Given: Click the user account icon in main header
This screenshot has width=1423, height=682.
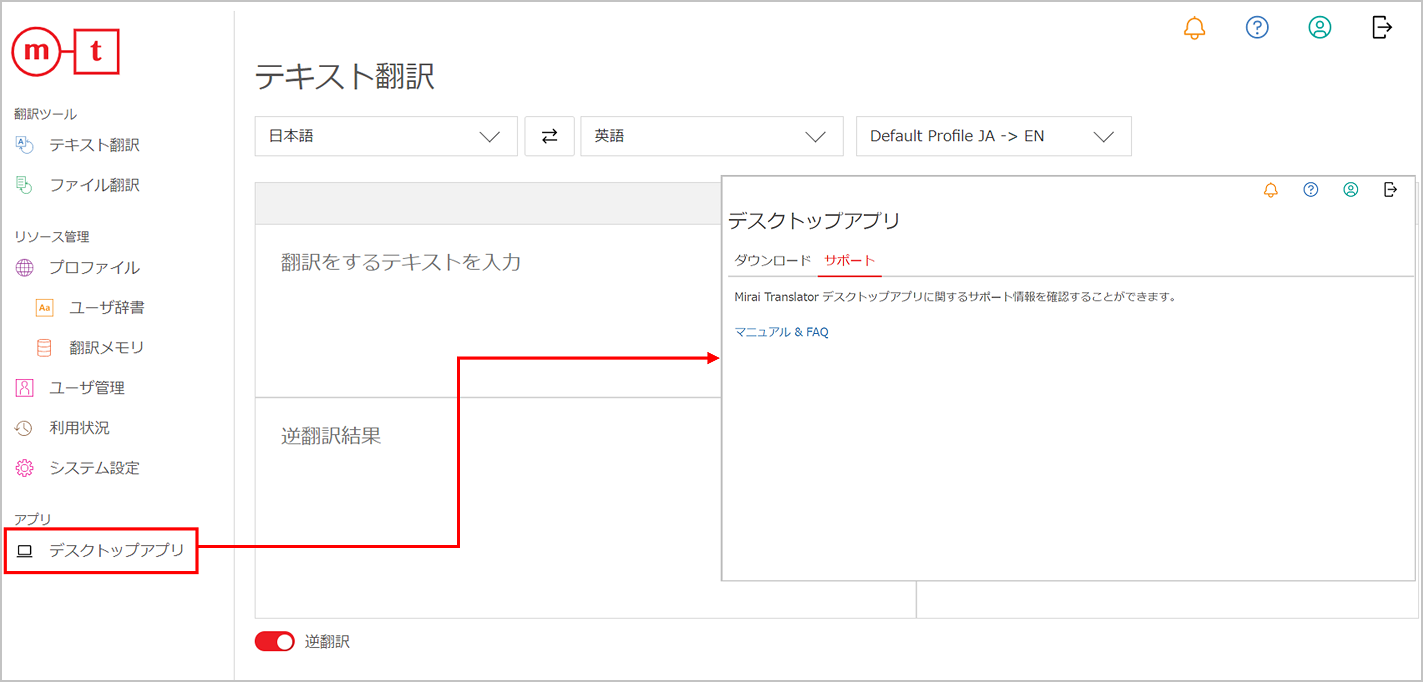Looking at the screenshot, I should [x=1320, y=28].
